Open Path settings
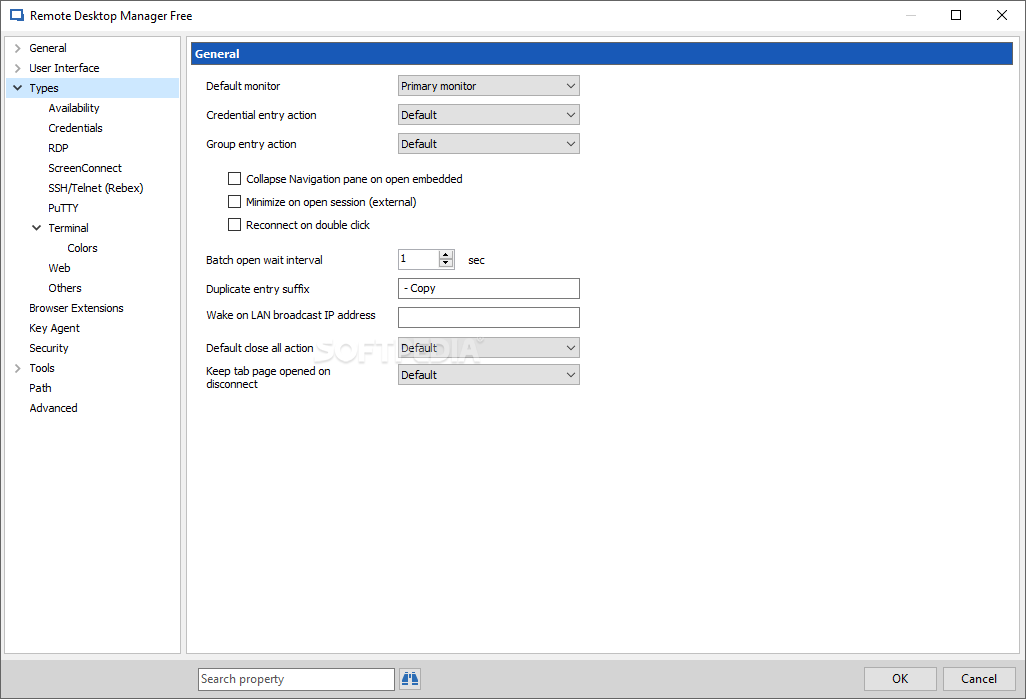Viewport: 1026px width, 699px height. coord(40,388)
